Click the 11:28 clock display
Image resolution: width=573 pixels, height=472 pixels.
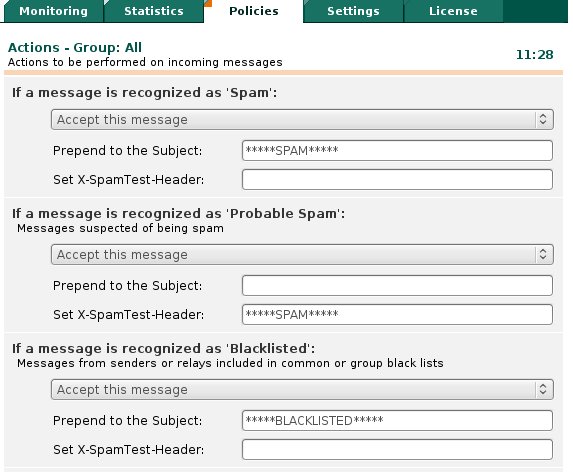(535, 55)
